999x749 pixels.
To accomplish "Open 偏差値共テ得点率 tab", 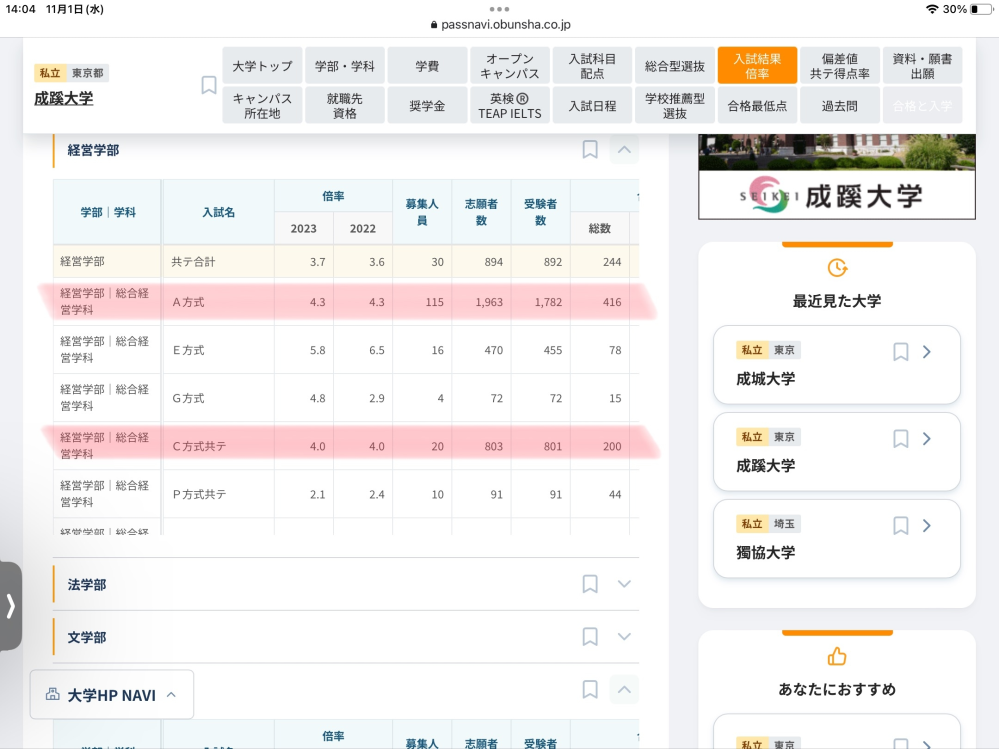I will [x=840, y=66].
